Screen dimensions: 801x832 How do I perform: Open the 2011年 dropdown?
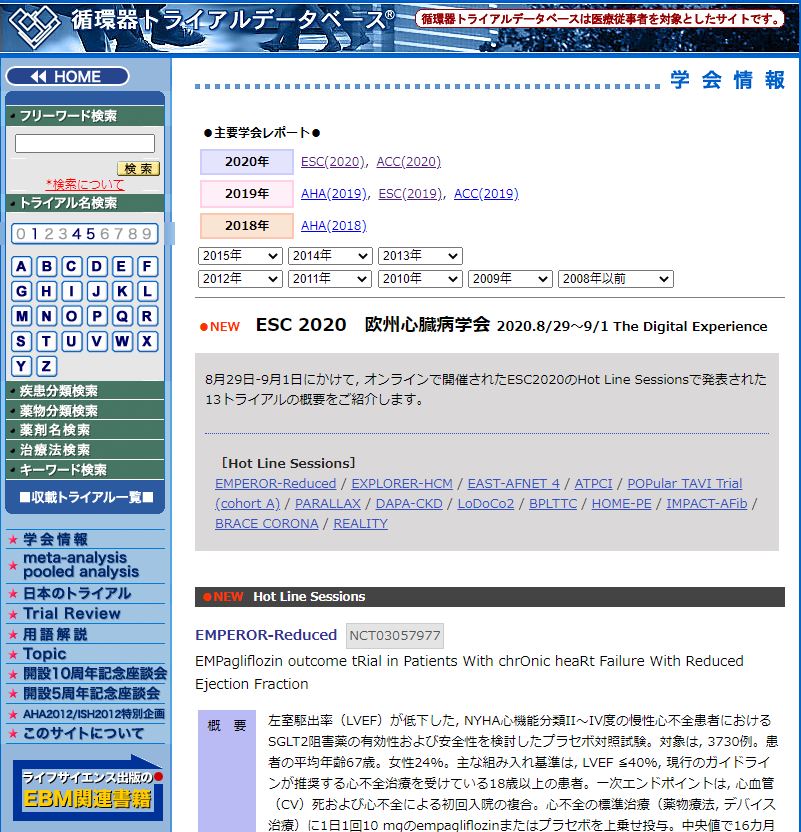[330, 279]
